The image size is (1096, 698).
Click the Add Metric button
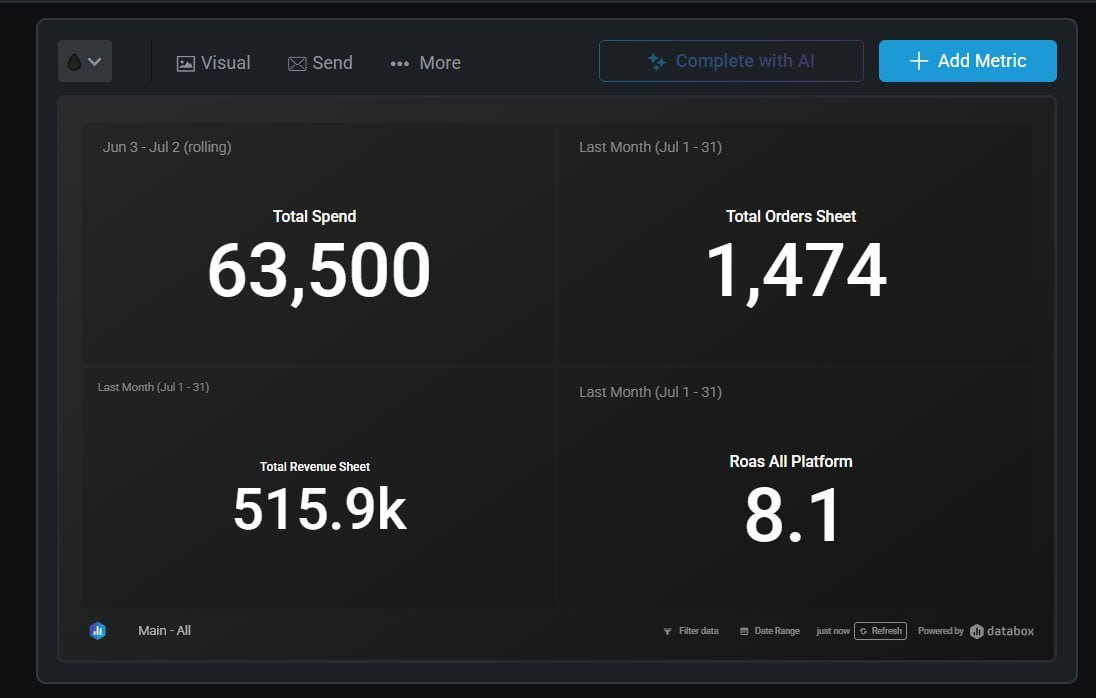[x=967, y=61]
